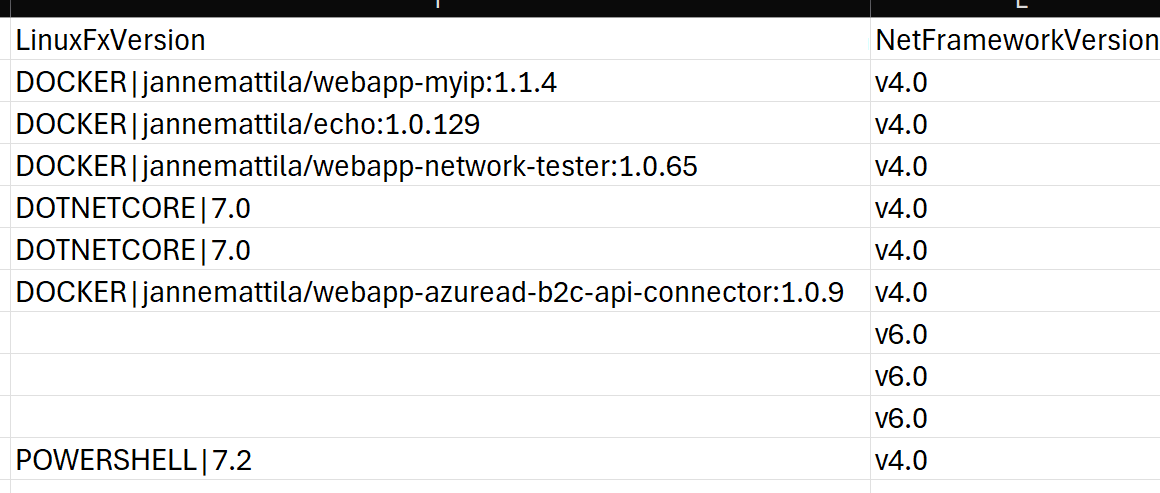Viewport: 1160px width, 493px height.
Task: Click the column header above LinuxFxVersion
Action: tap(440, 8)
